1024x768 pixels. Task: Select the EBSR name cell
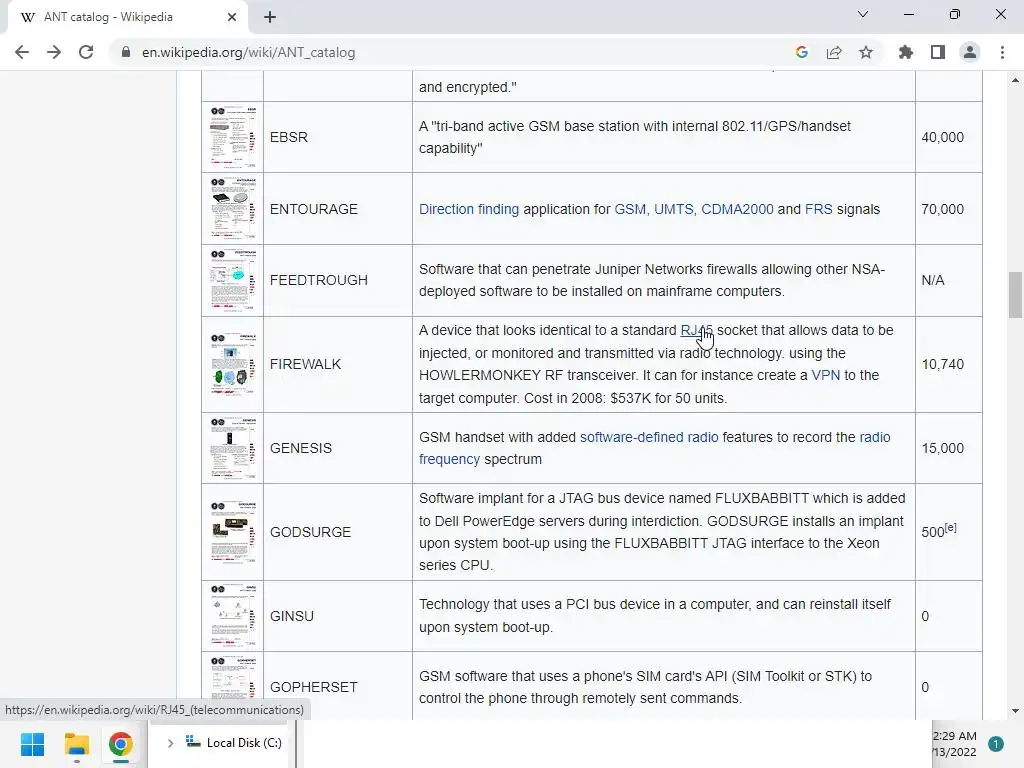[x=338, y=137]
